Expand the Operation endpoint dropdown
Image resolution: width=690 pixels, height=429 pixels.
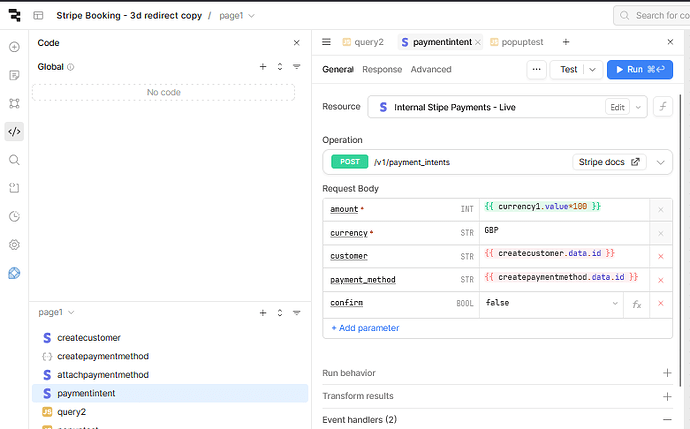[x=661, y=162]
